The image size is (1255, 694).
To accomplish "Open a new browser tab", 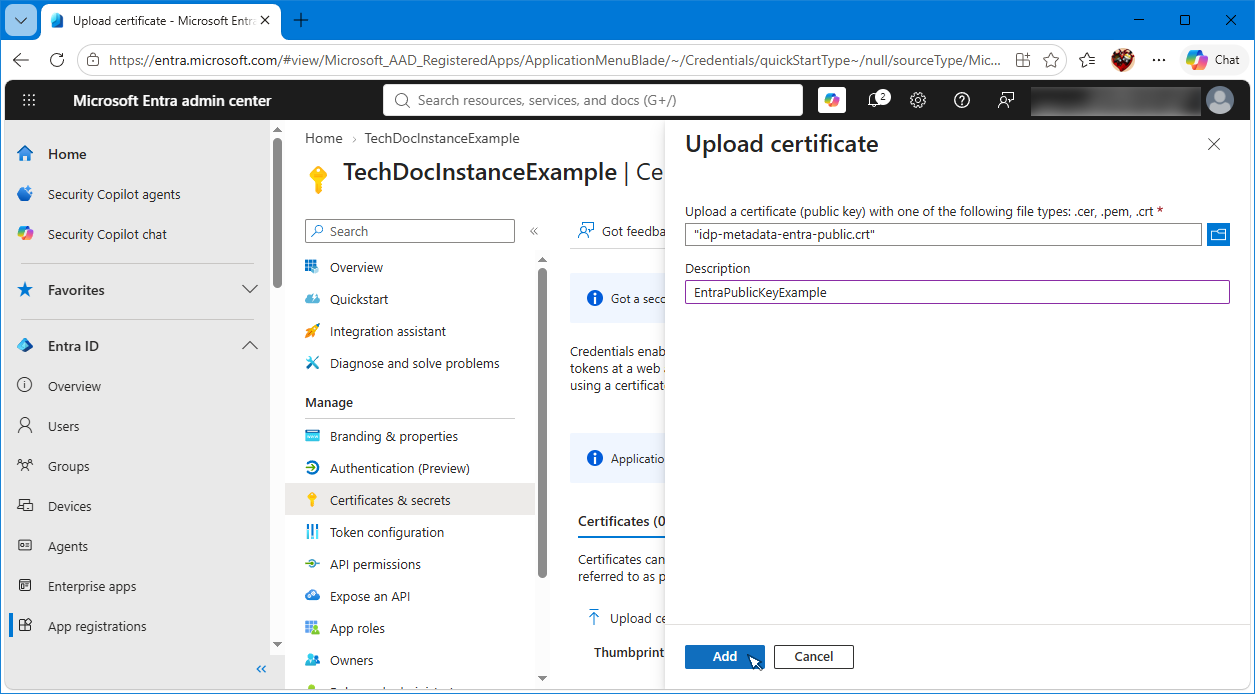I will tap(301, 20).
